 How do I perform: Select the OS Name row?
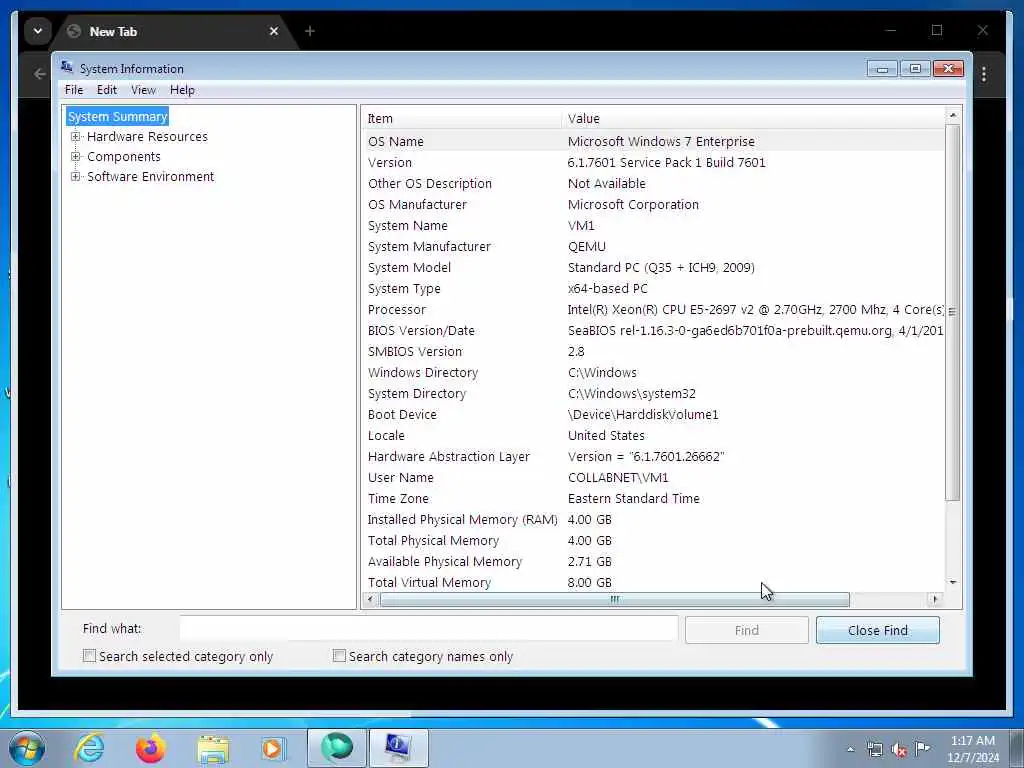pos(653,141)
